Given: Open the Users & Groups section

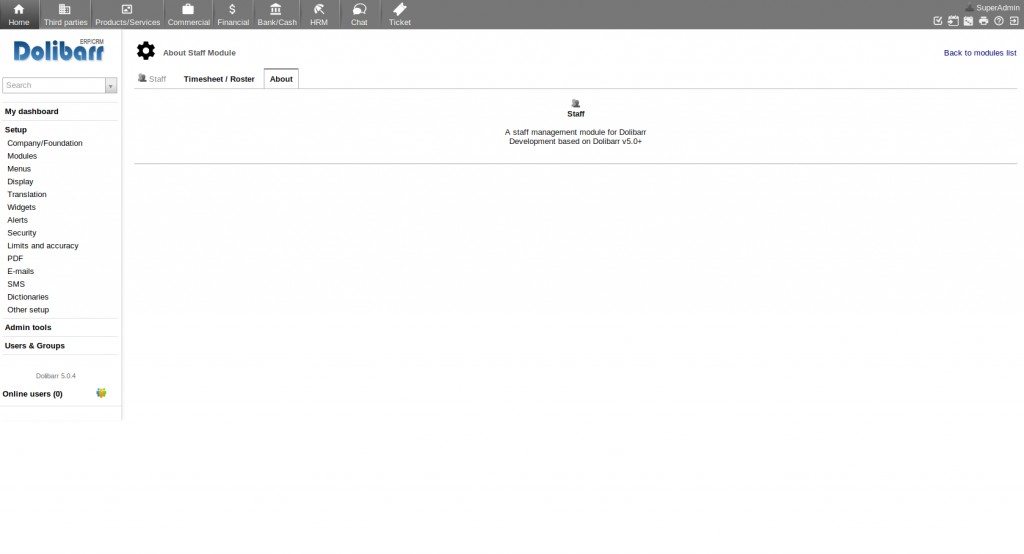Looking at the screenshot, I should 35,346.
